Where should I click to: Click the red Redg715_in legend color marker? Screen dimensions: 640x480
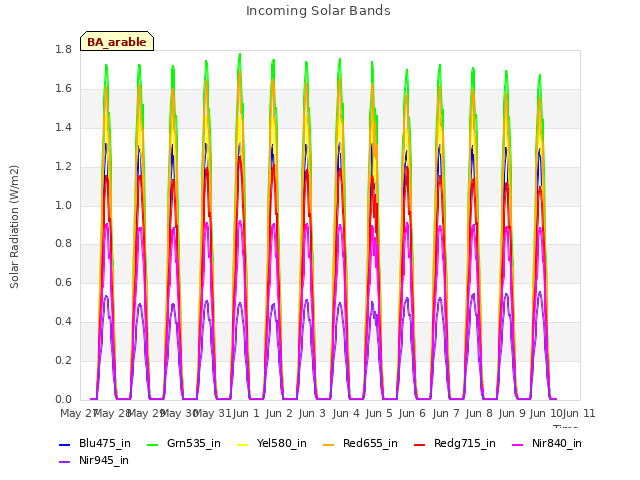pos(420,444)
